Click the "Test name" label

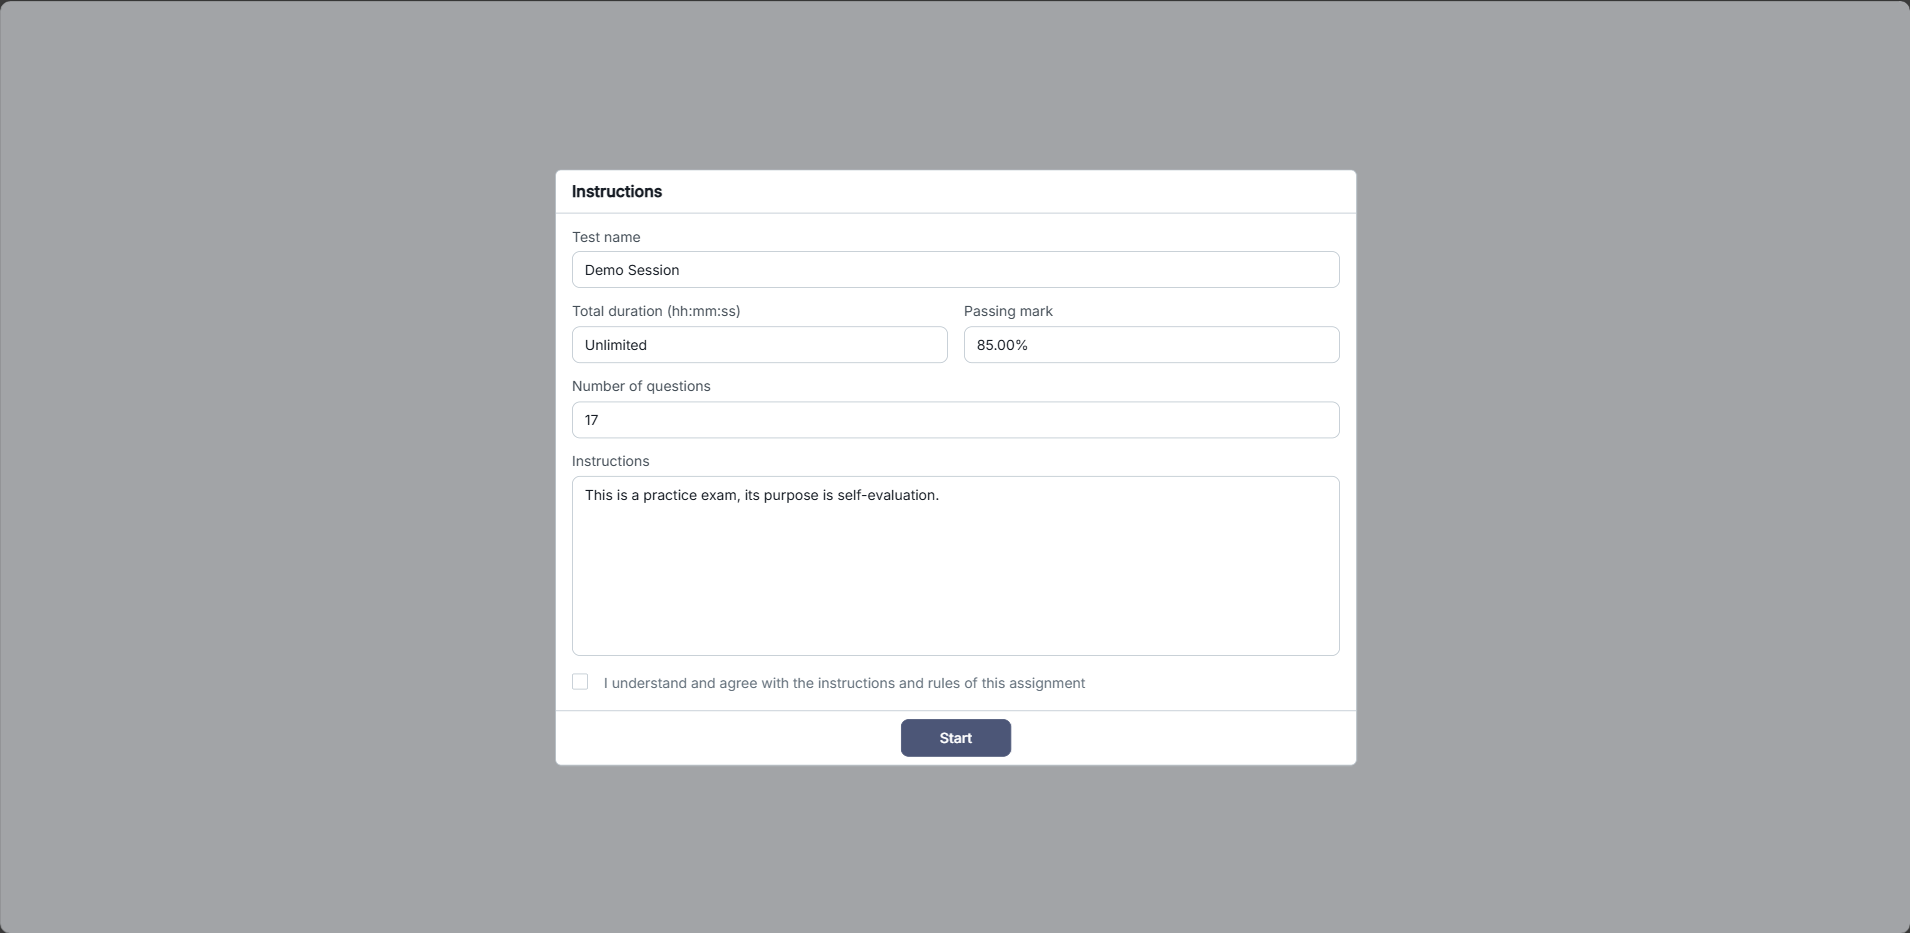pyautogui.click(x=606, y=237)
